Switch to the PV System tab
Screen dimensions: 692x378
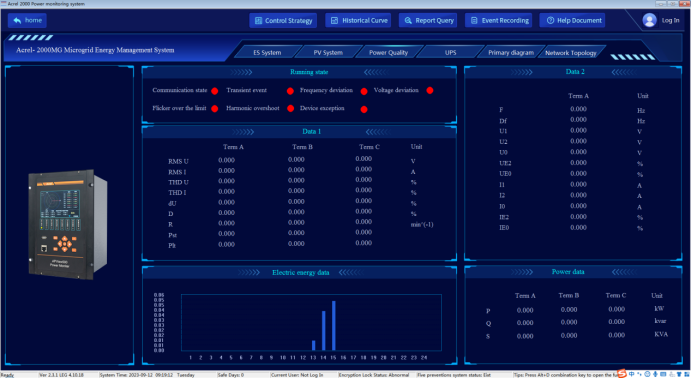pyautogui.click(x=328, y=52)
